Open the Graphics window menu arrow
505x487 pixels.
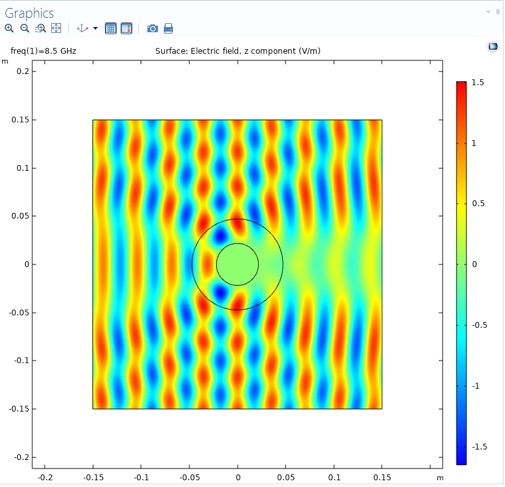pos(488,12)
